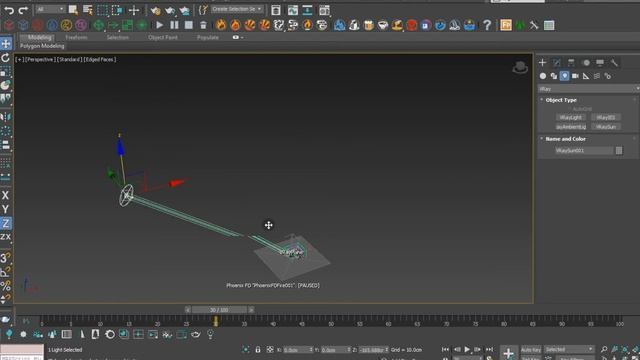Select the Space Warps category in the Create panel
This screenshot has height=360, width=640.
click(x=597, y=76)
